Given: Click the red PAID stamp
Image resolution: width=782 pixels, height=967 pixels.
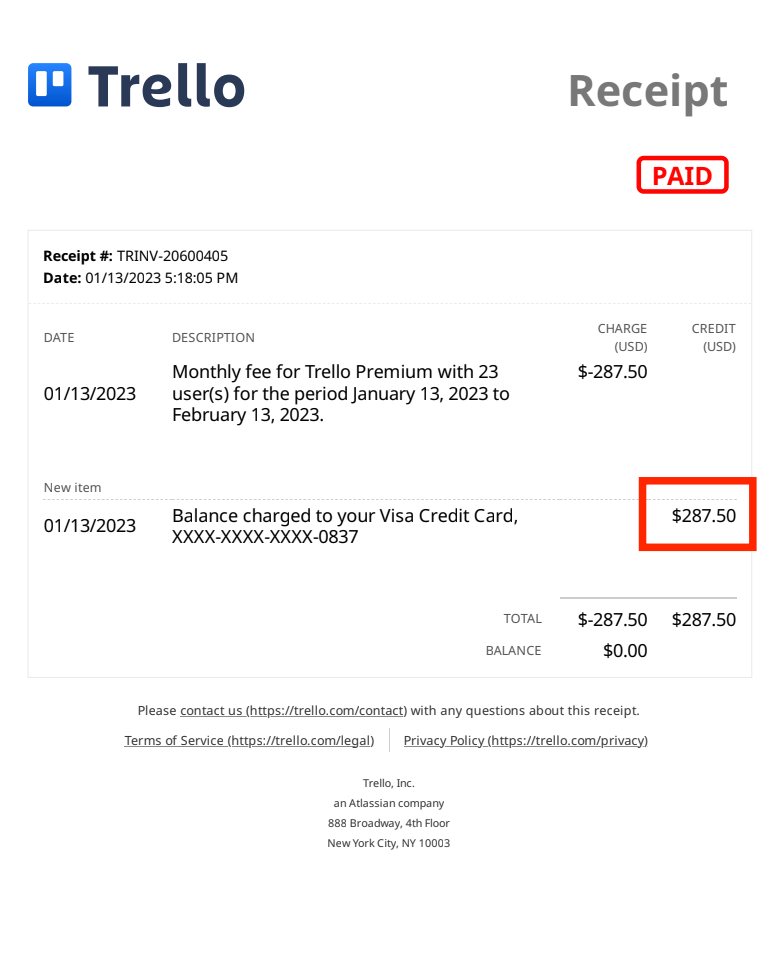Looking at the screenshot, I should point(682,175).
